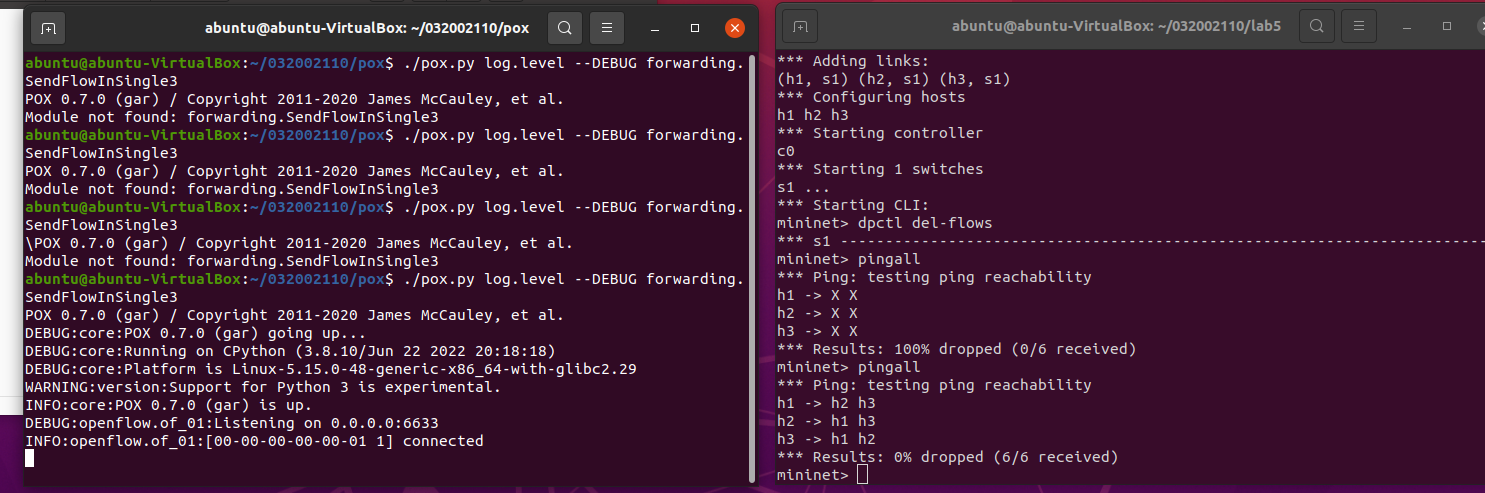Click the '*** Adding links:' line
The height and width of the screenshot is (493, 1485).
pyautogui.click(x=853, y=62)
